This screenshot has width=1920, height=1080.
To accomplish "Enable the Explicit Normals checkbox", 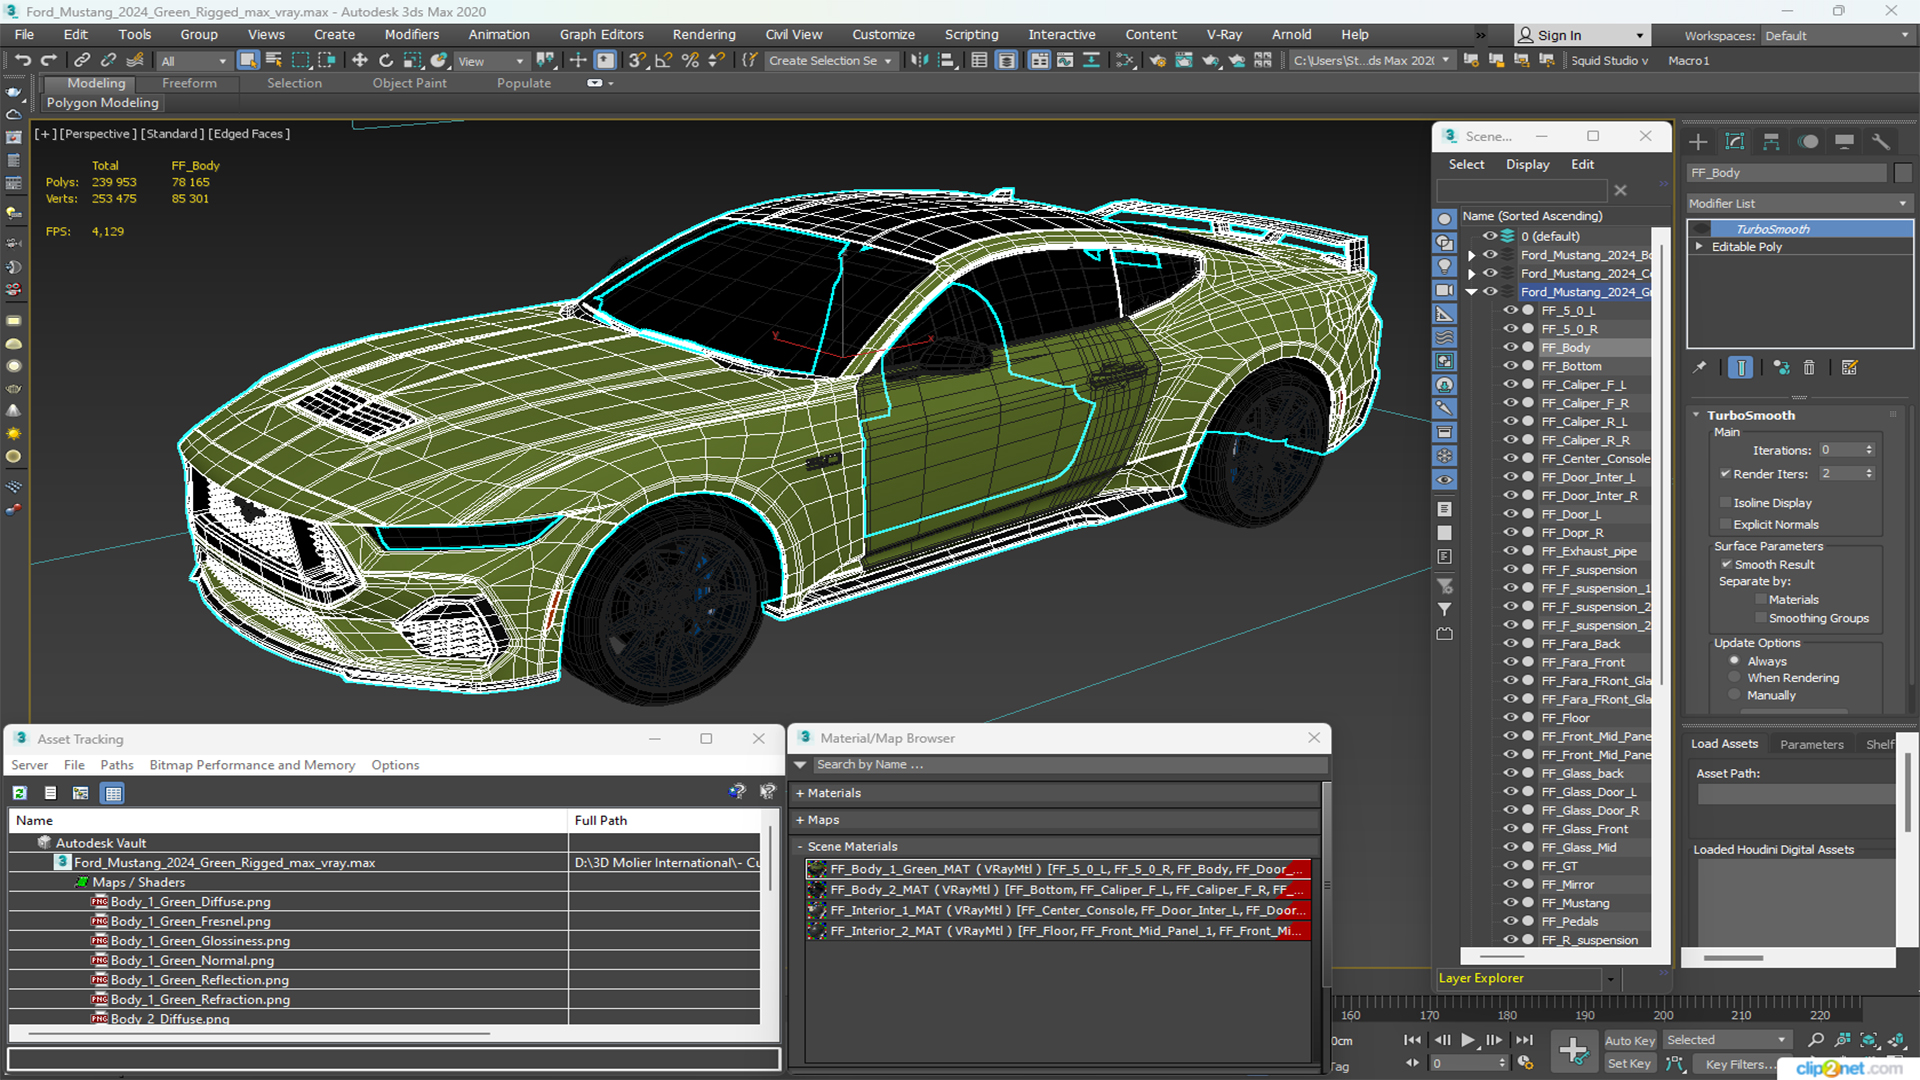I will (x=1725, y=524).
